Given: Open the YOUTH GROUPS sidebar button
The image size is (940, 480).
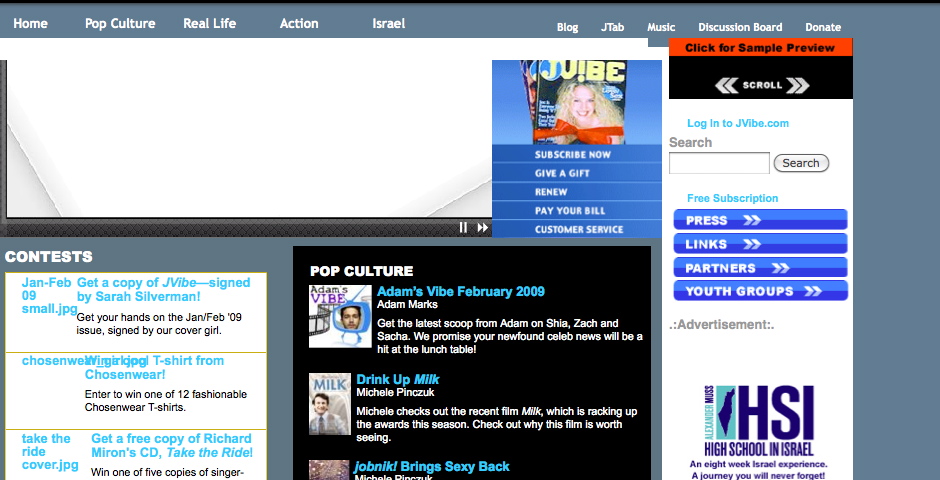Looking at the screenshot, I should pyautogui.click(x=760, y=291).
